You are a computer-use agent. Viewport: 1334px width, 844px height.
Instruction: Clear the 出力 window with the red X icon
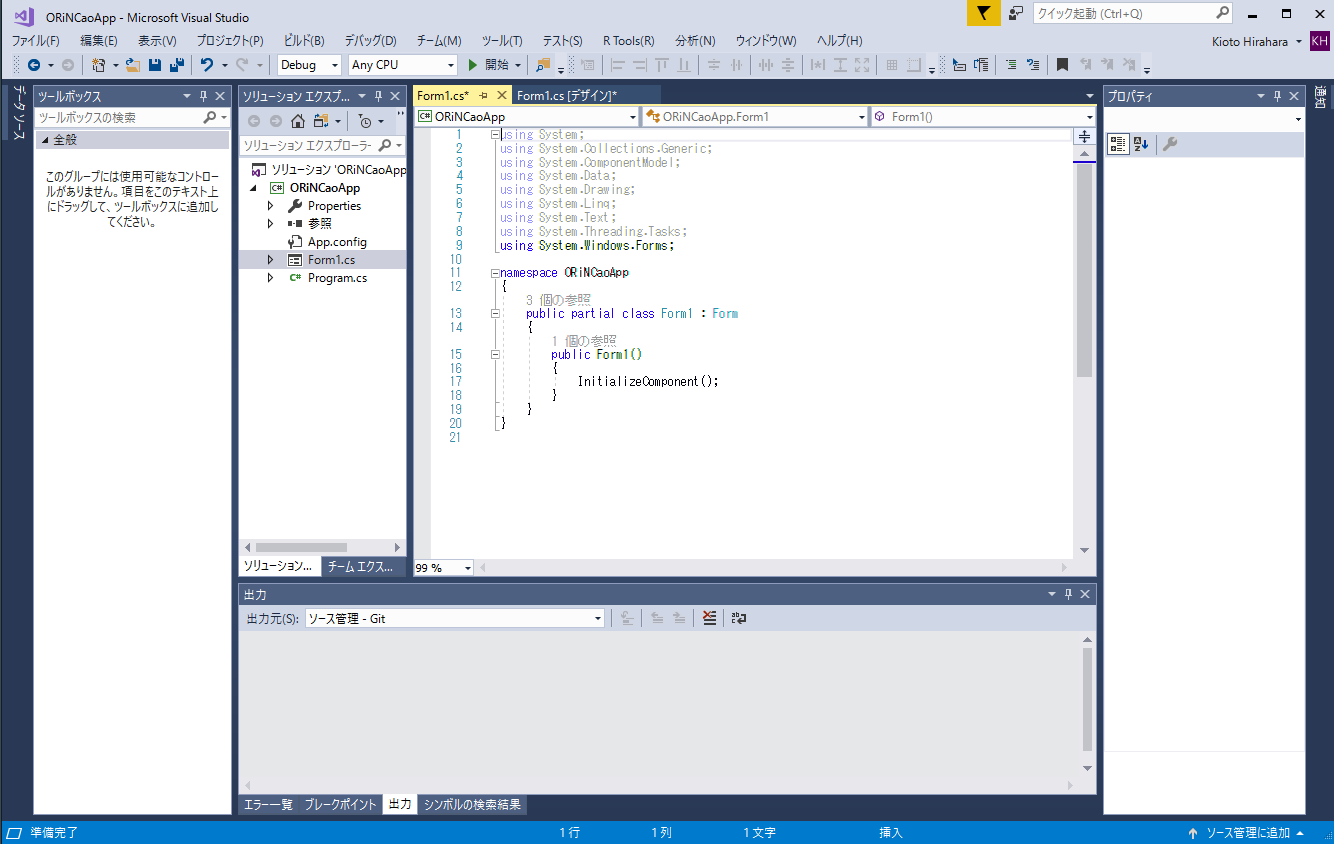pyautogui.click(x=710, y=618)
